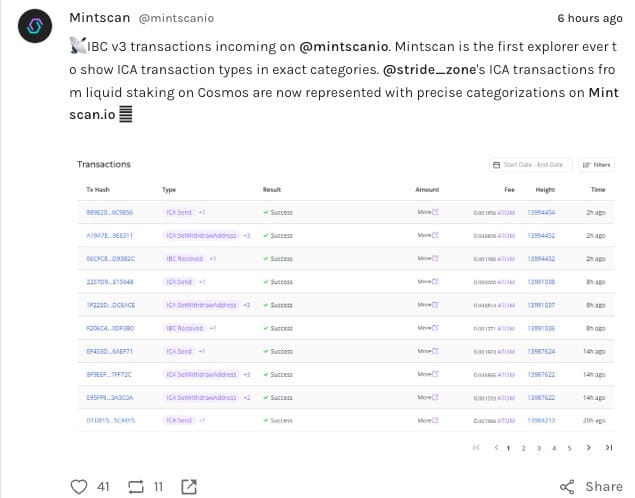Viewport: 635px width, 498px height.
Task: Expand More amount for tx 889E20...6C9856
Action: pyautogui.click(x=427, y=212)
